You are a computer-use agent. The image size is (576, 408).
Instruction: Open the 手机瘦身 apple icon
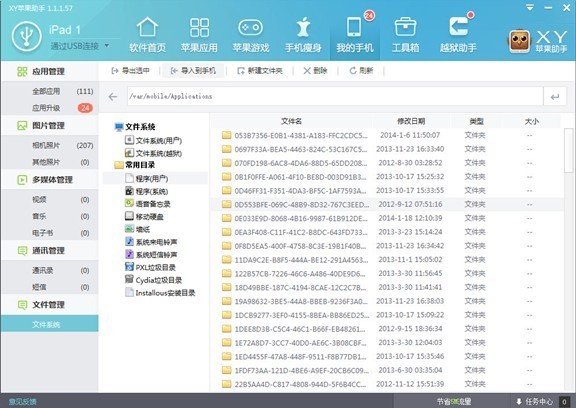[x=303, y=28]
